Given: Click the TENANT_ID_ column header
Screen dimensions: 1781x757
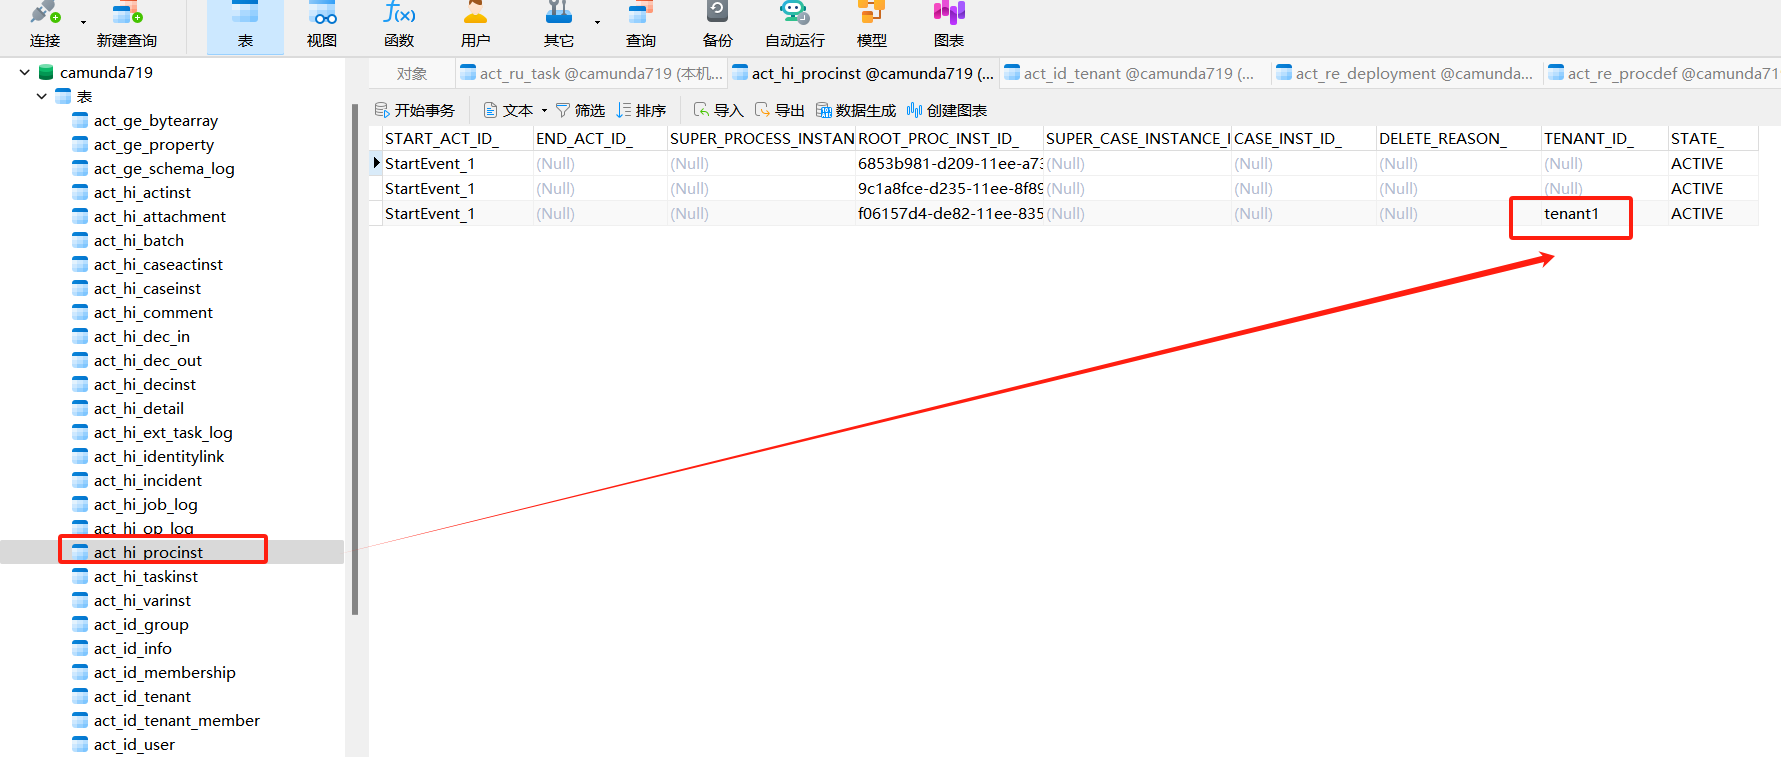Looking at the screenshot, I should (x=1604, y=138).
